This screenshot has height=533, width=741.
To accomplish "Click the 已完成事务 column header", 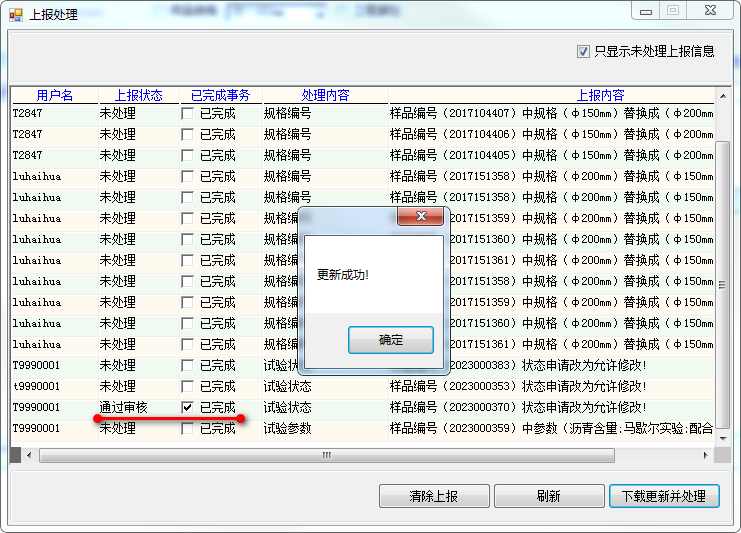I will pyautogui.click(x=221, y=95).
